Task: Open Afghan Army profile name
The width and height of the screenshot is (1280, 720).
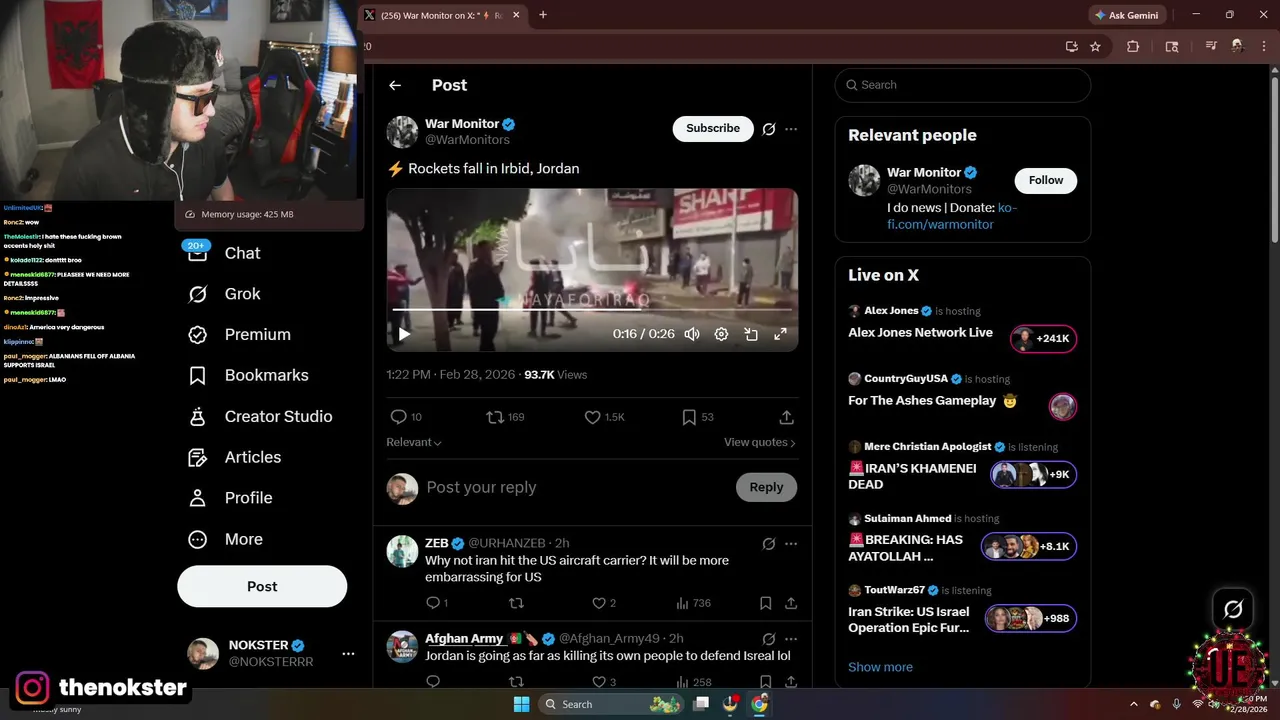Action: [464, 638]
